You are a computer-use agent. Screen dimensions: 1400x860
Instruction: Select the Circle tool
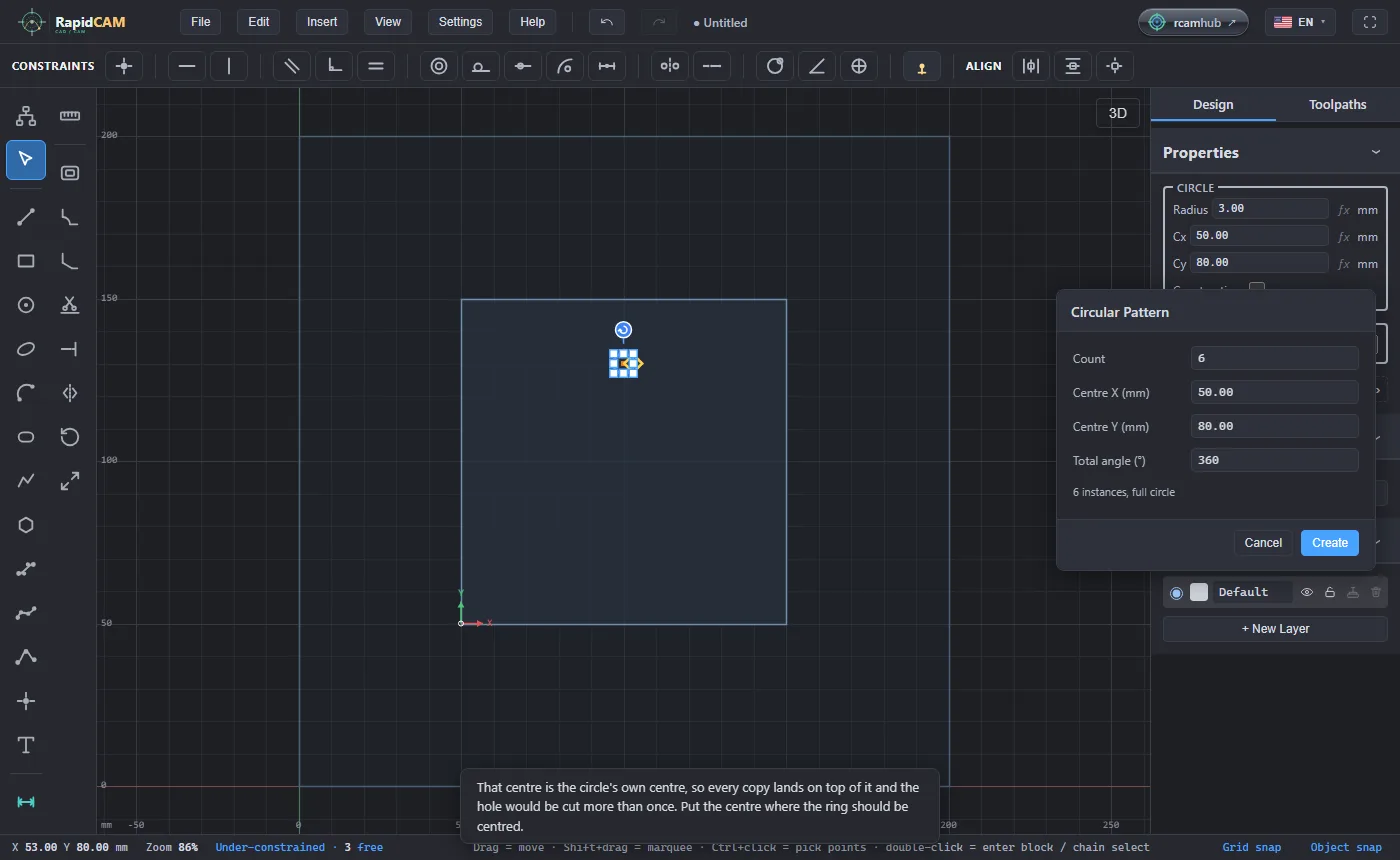point(26,305)
